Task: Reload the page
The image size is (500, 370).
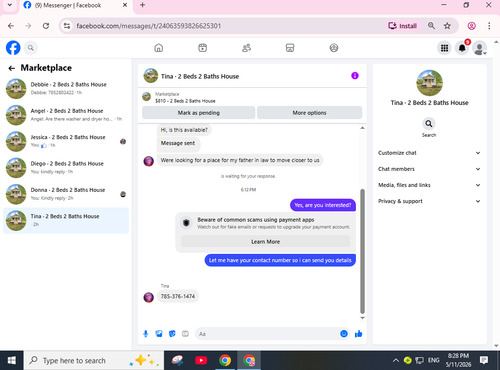Action: click(46, 26)
